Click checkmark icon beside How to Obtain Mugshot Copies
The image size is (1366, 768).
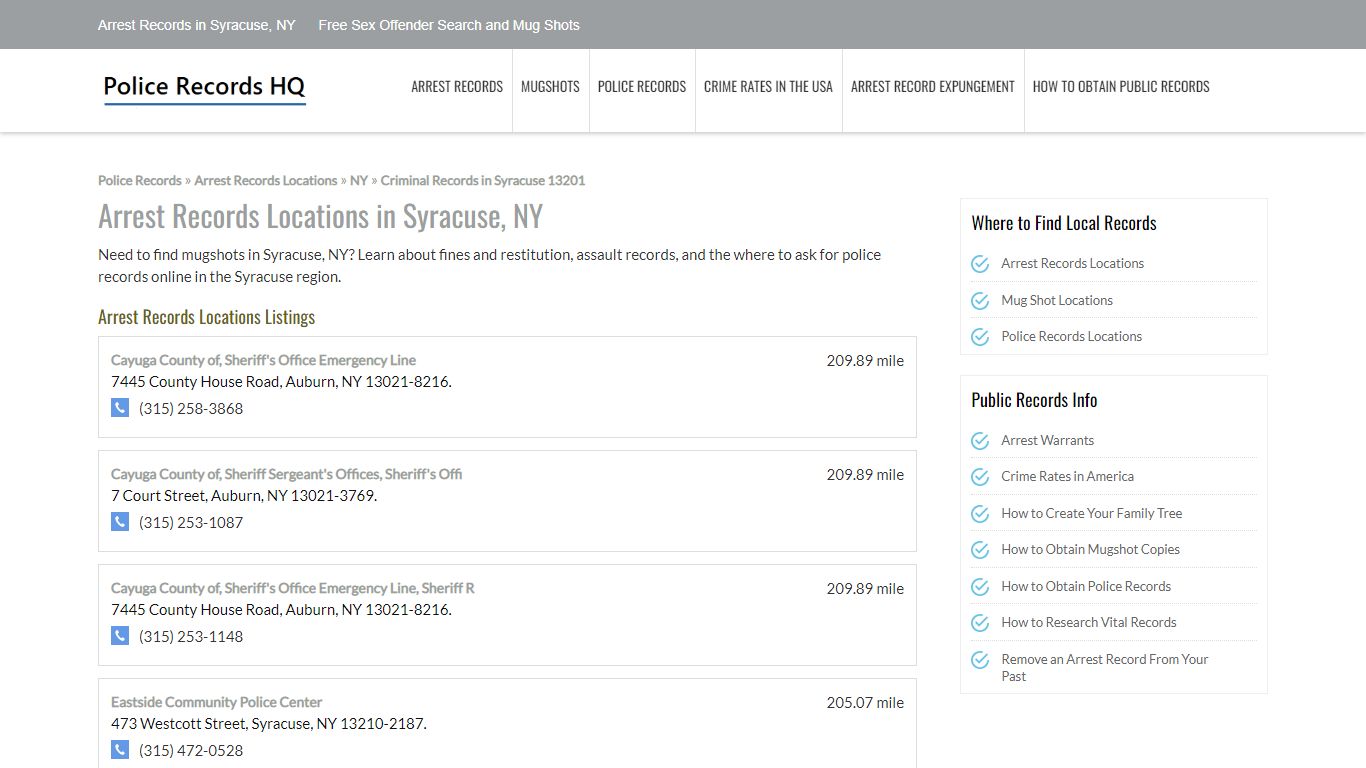click(980, 550)
